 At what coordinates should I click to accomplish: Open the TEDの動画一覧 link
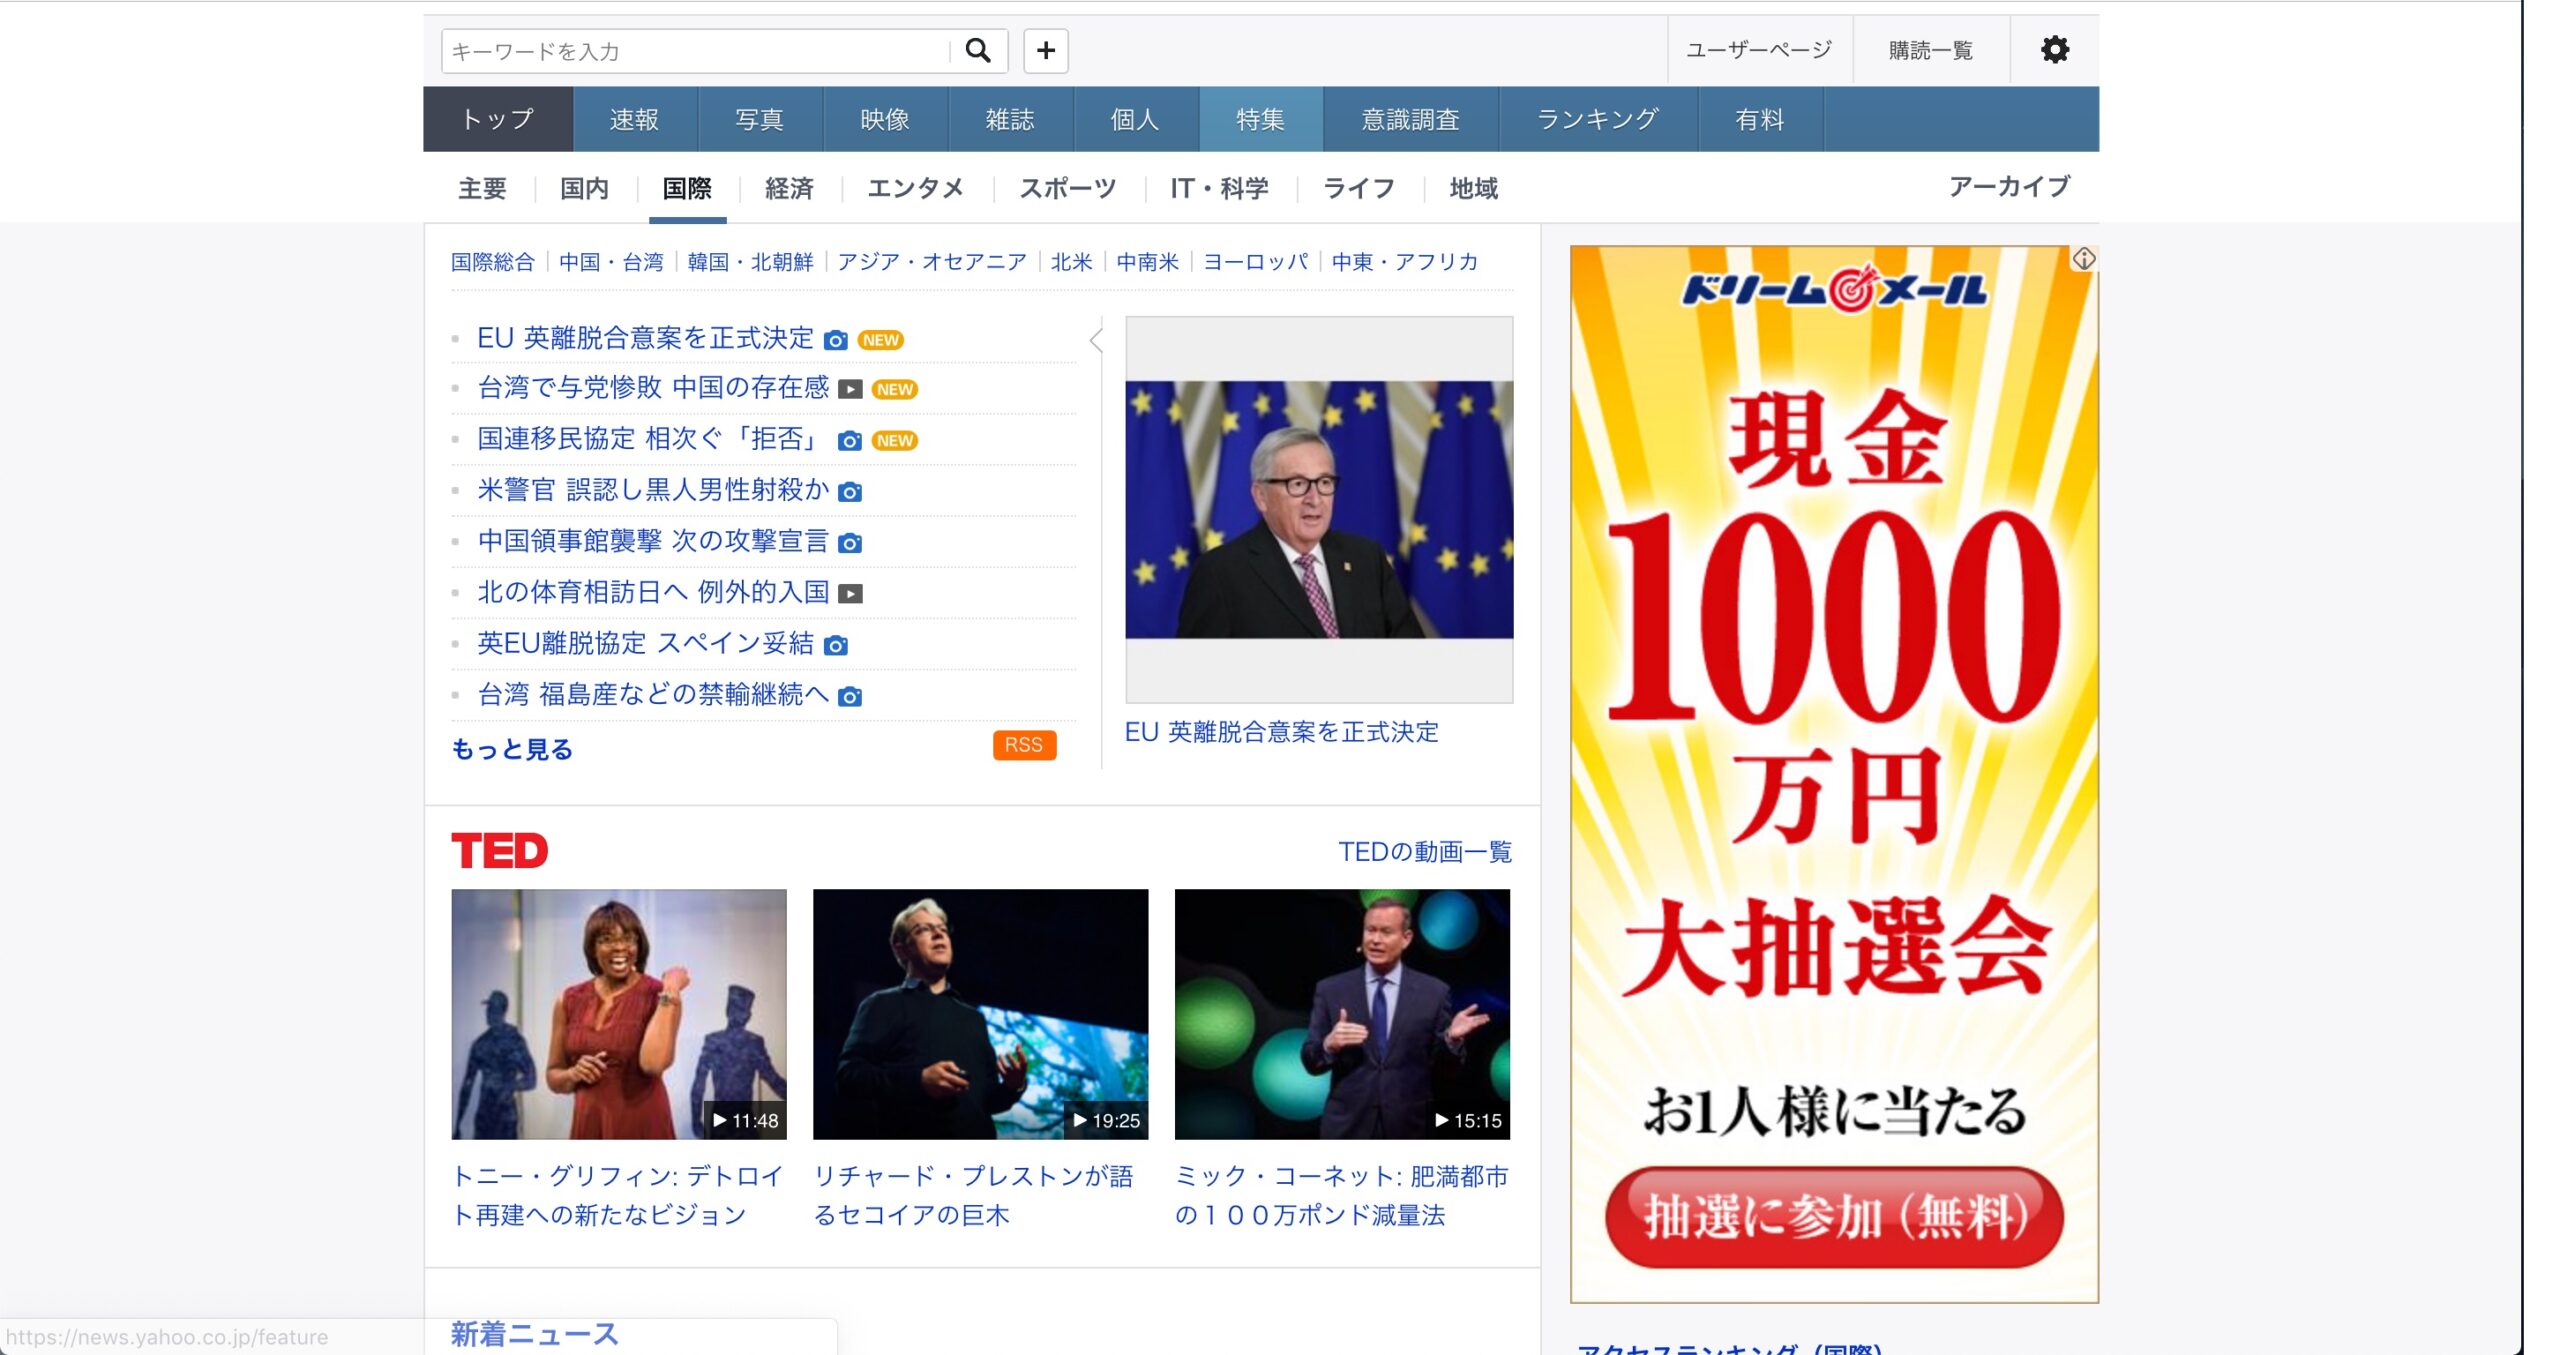[1424, 852]
